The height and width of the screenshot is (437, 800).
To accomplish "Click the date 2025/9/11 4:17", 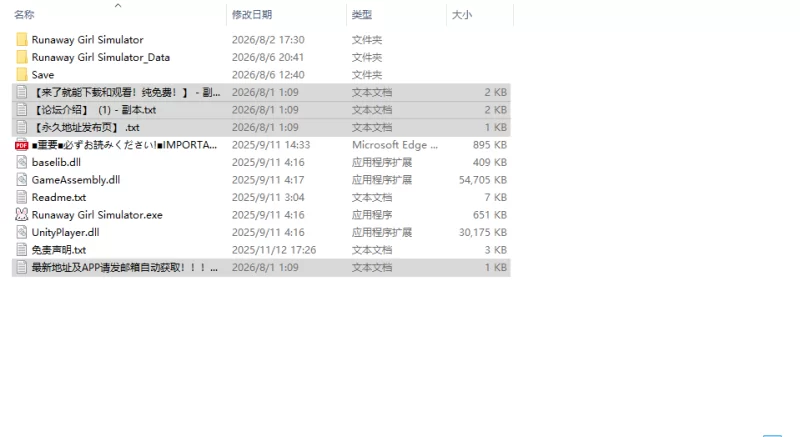I will (x=268, y=180).
